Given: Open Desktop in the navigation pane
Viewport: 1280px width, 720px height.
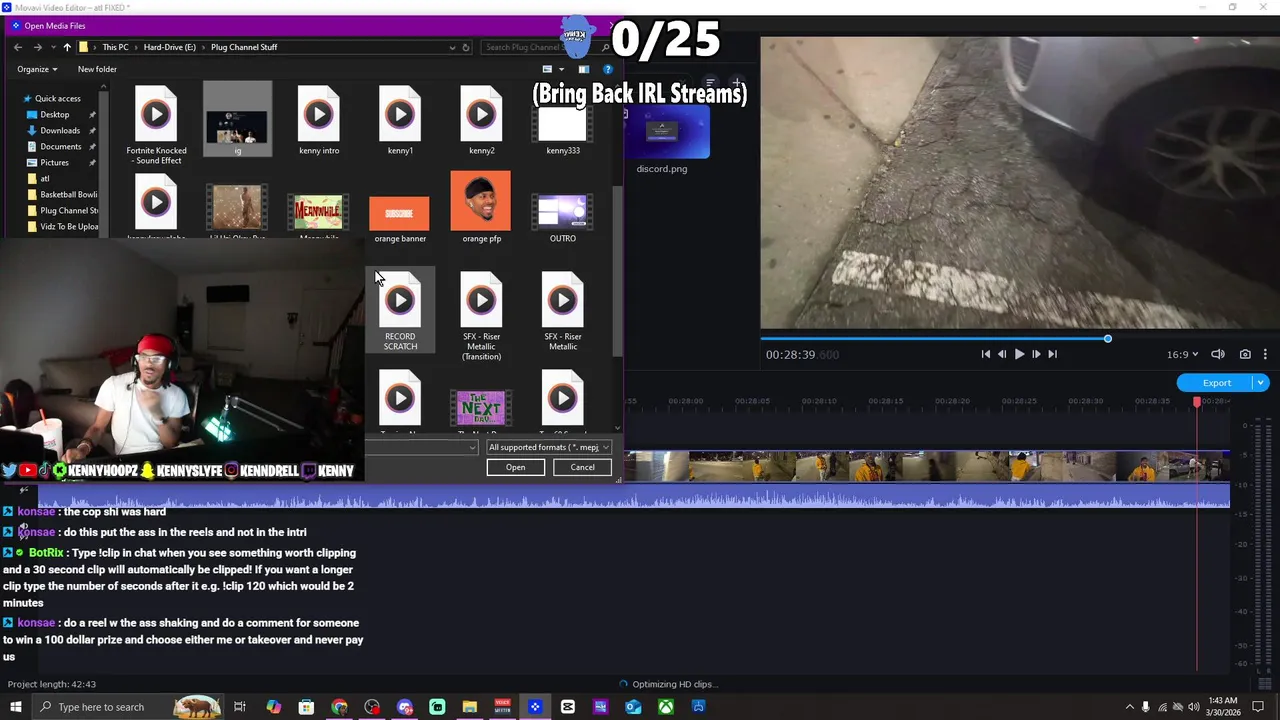Looking at the screenshot, I should (x=54, y=114).
